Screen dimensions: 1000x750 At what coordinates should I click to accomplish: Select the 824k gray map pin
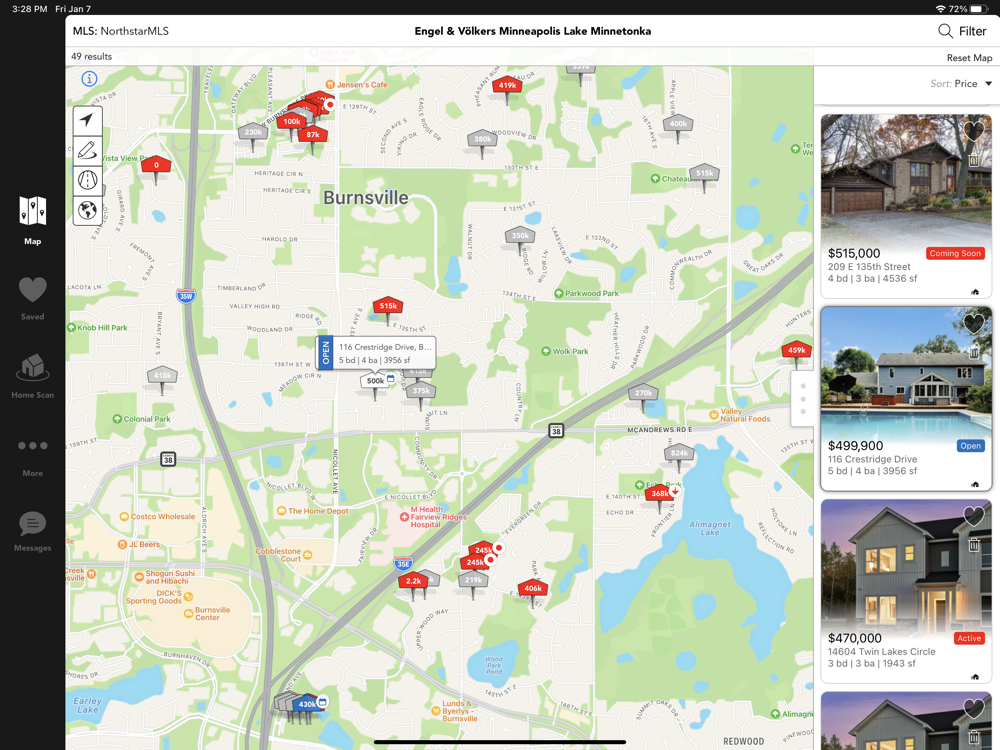tap(679, 453)
